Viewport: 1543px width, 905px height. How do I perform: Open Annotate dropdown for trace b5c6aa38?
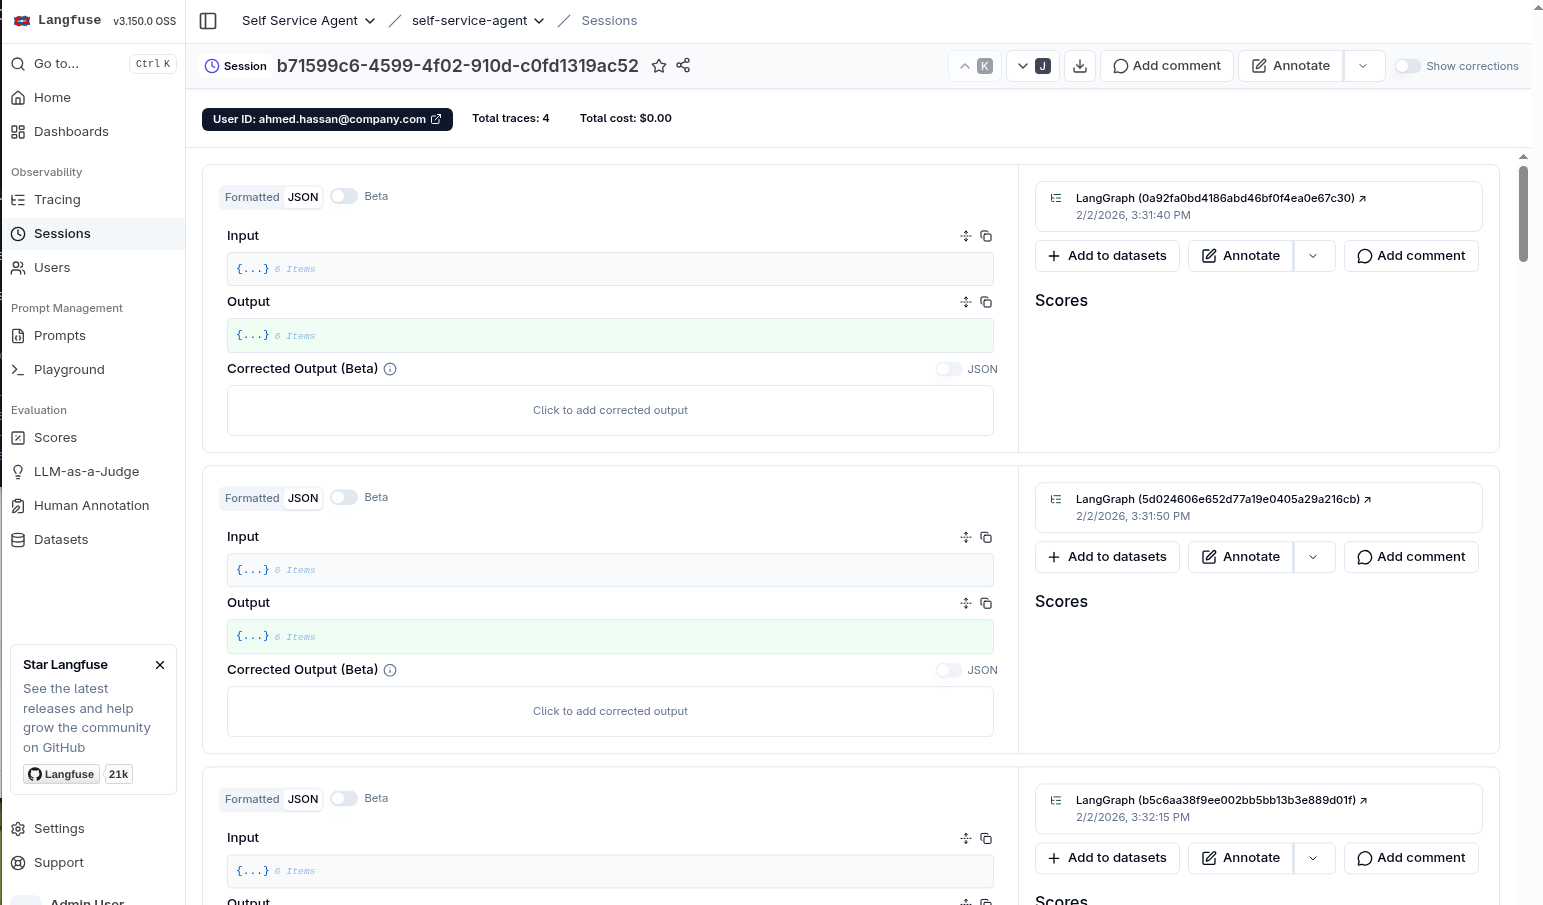point(1313,858)
